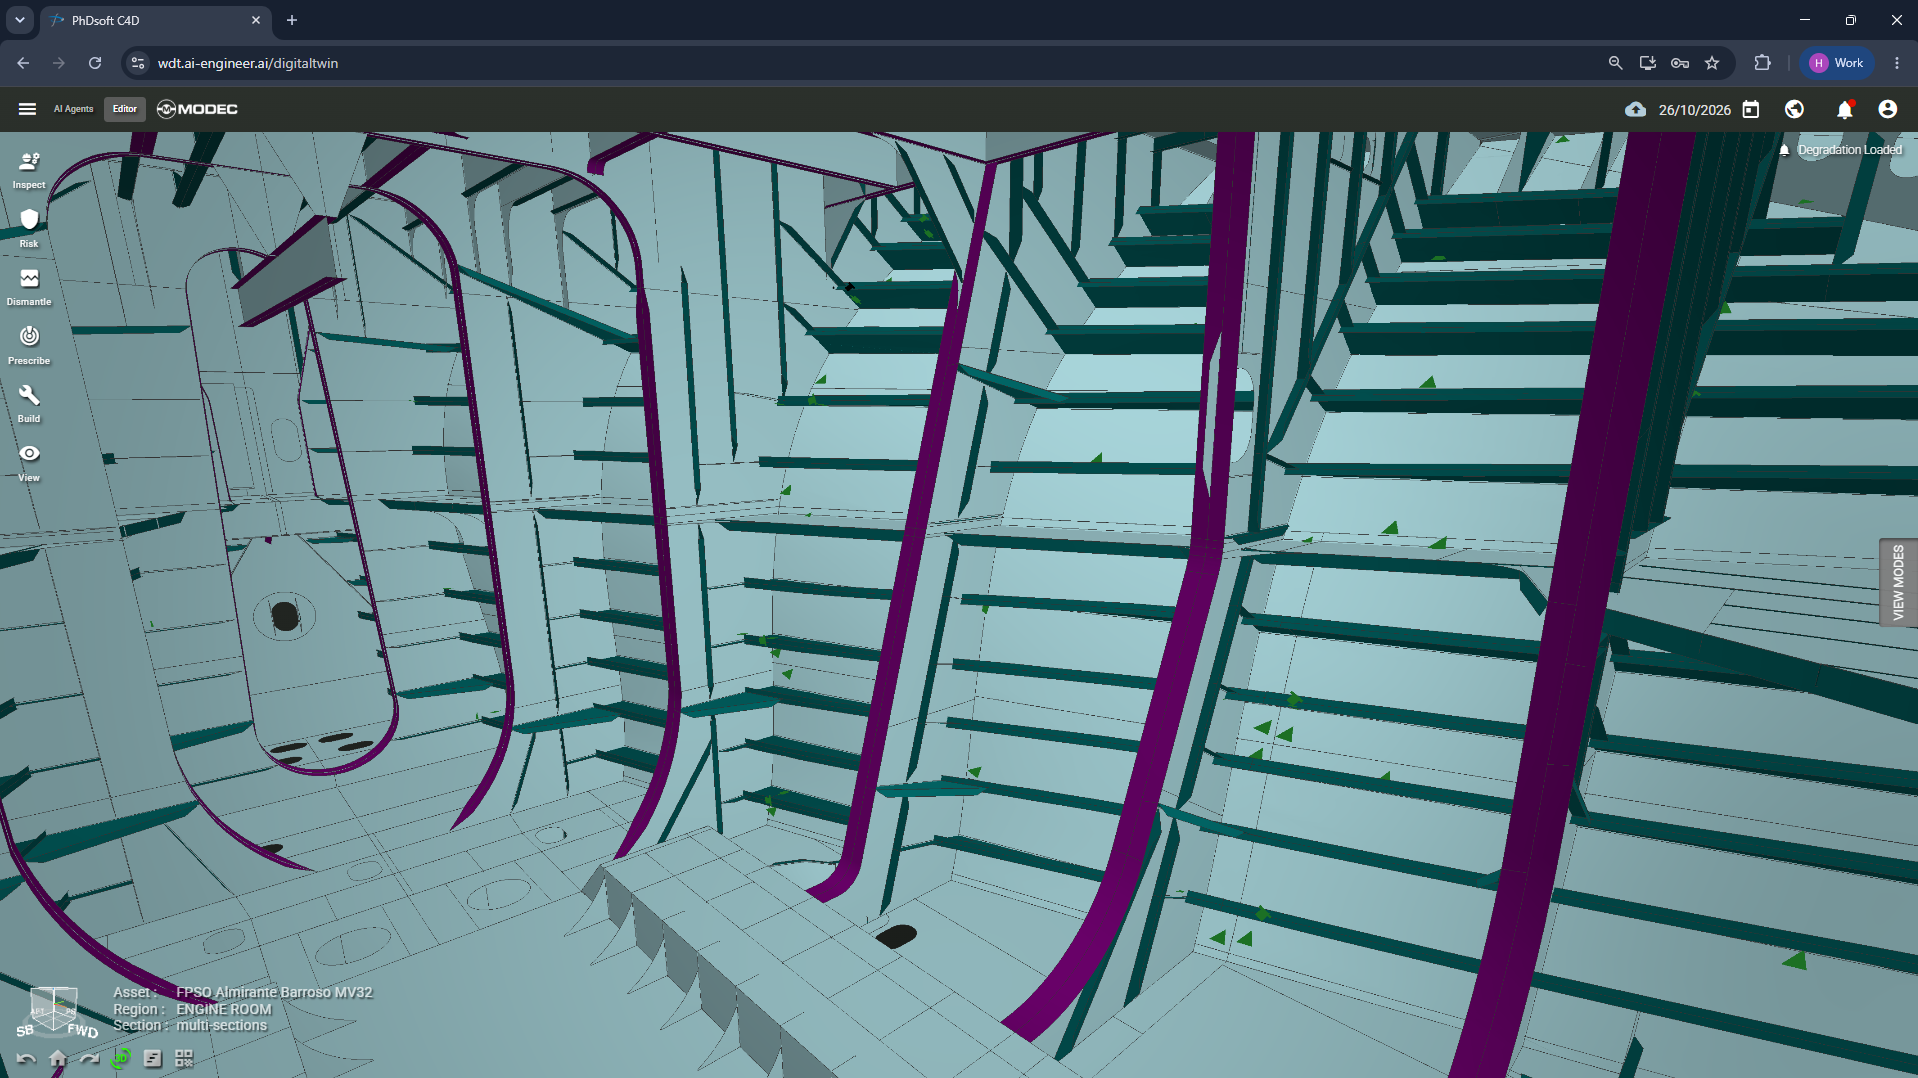
Task: Open the notifications bell
Action: pos(1844,109)
